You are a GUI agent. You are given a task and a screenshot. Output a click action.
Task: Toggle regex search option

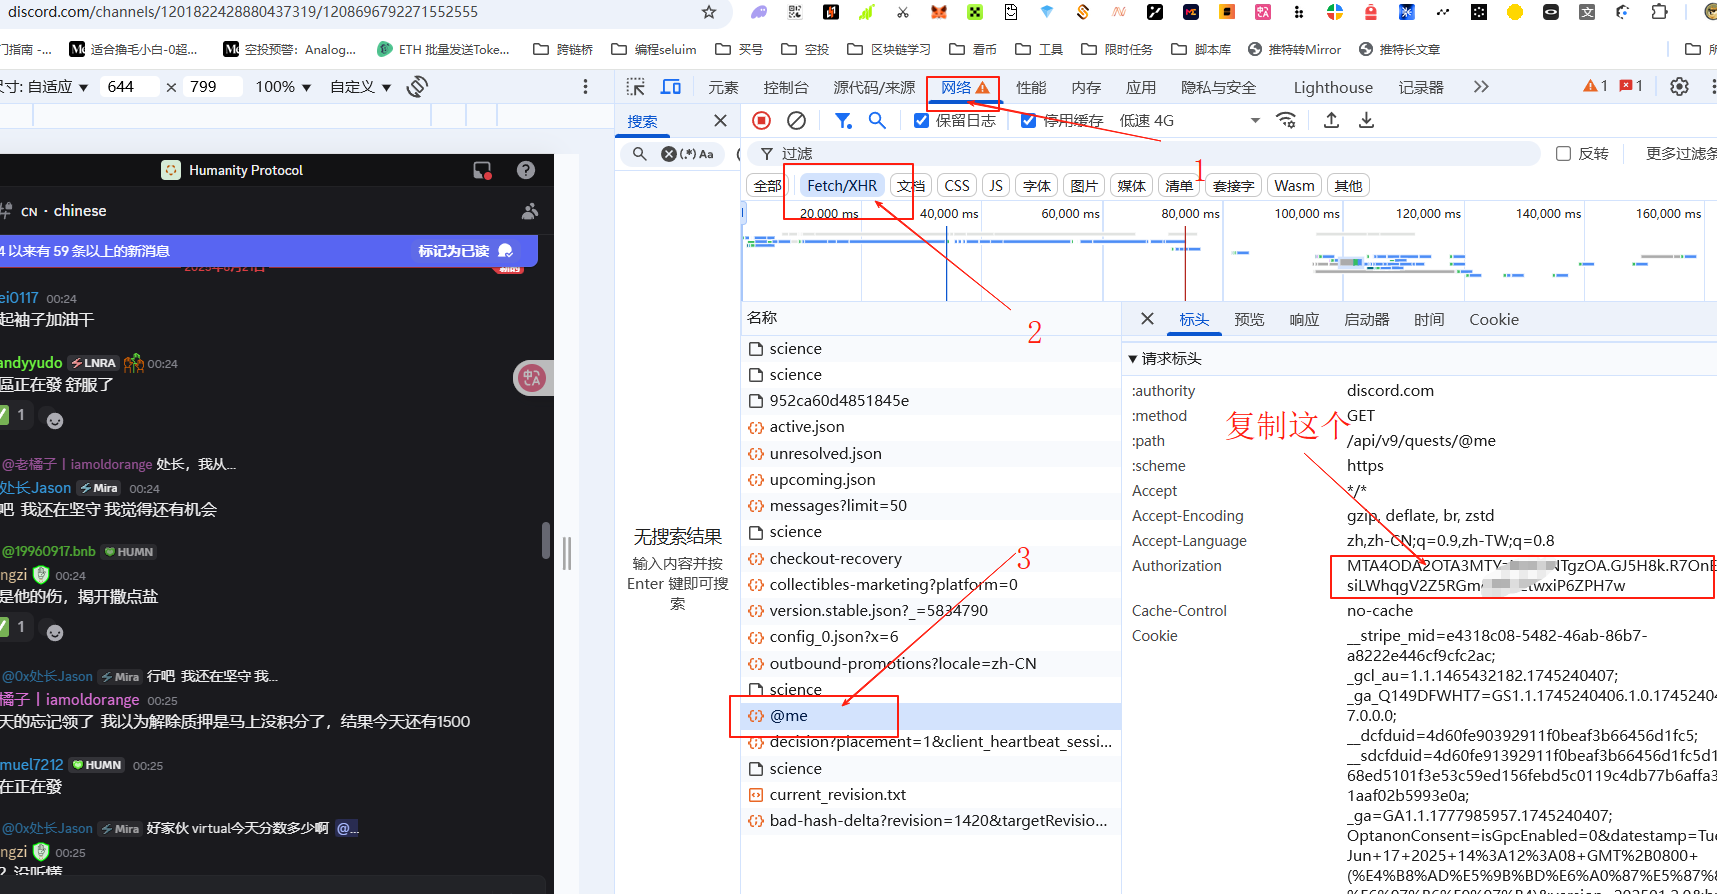click(688, 154)
